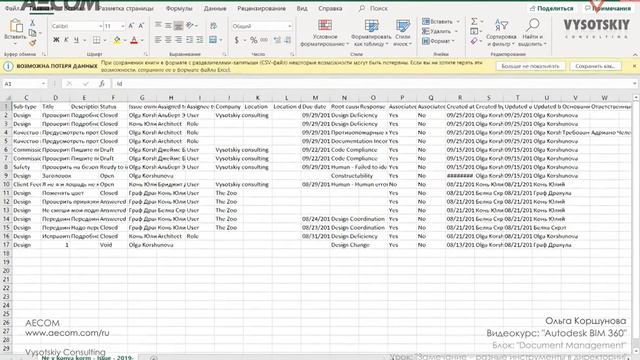This screenshot has width=640, height=360.
Task: Close the data loss warning bar
Action: pos(634,66)
